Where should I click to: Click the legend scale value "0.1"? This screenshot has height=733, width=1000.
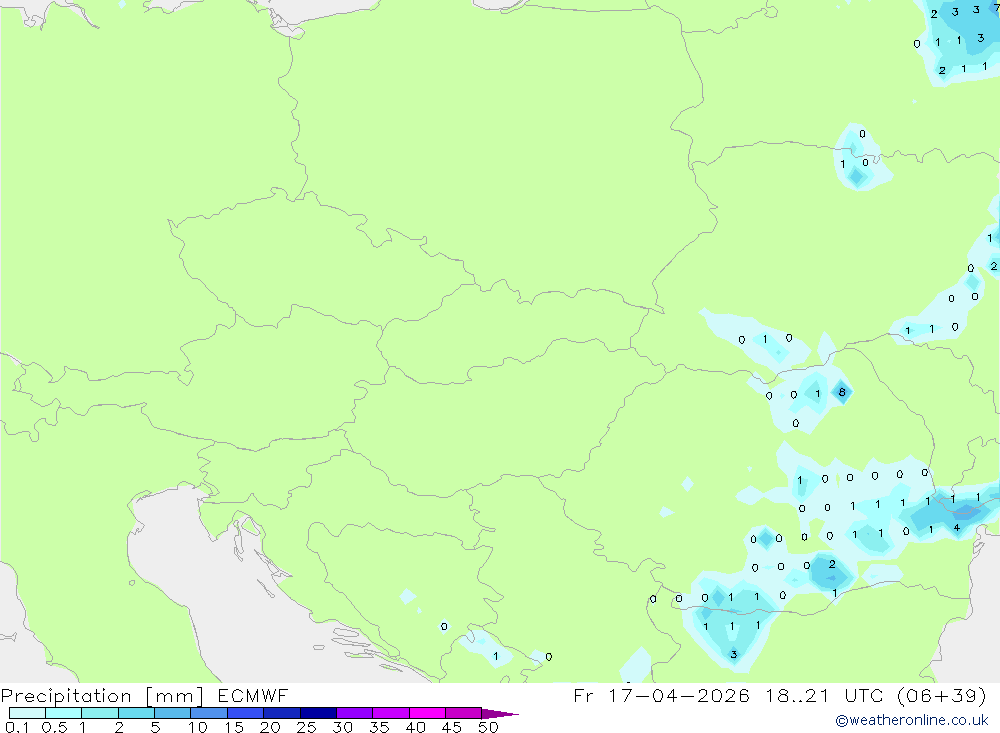coord(17,727)
